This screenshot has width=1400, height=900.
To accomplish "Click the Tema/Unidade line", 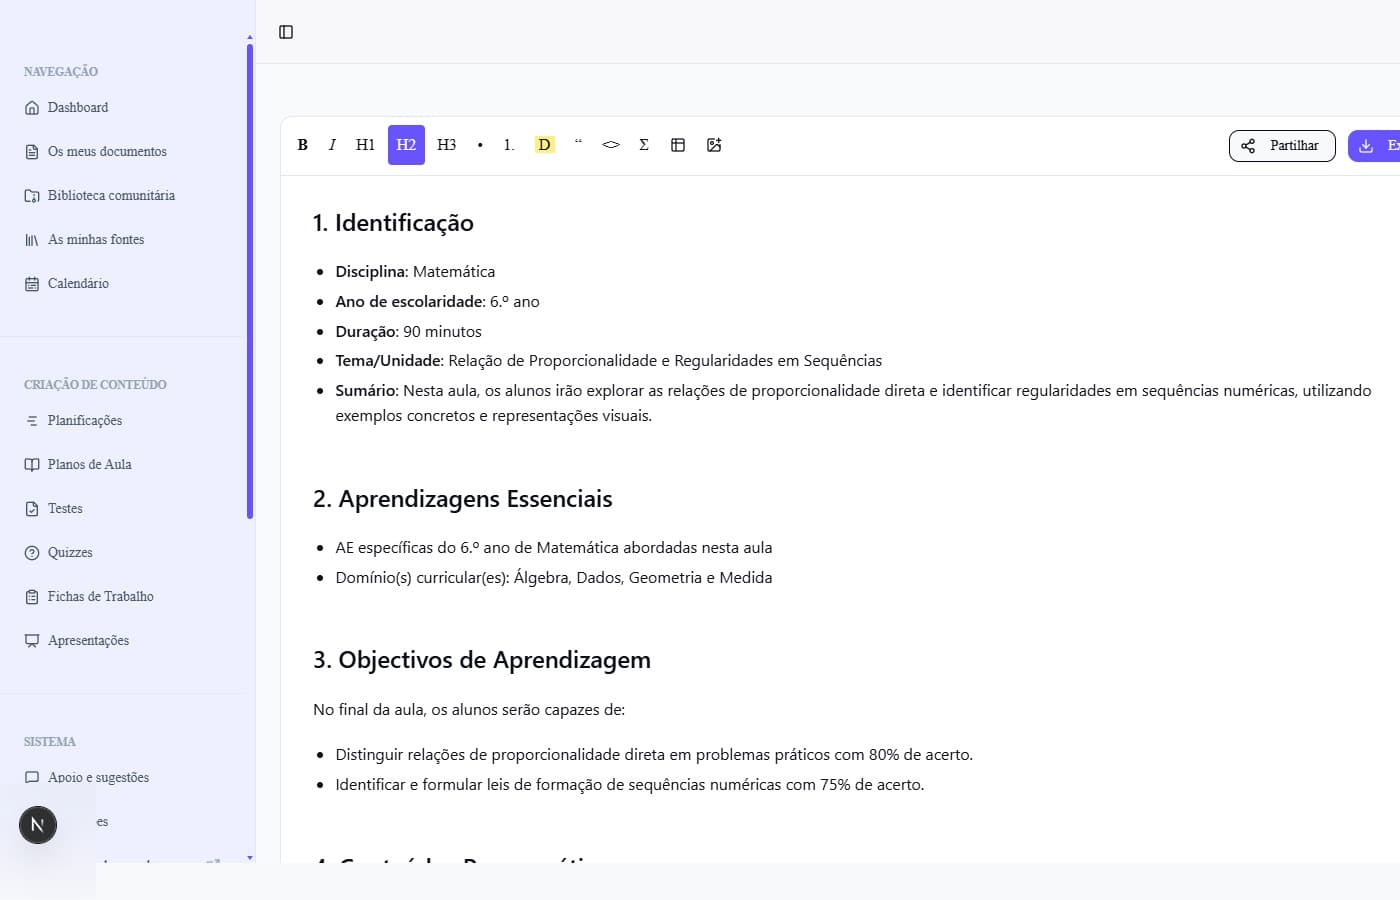I will tap(609, 361).
